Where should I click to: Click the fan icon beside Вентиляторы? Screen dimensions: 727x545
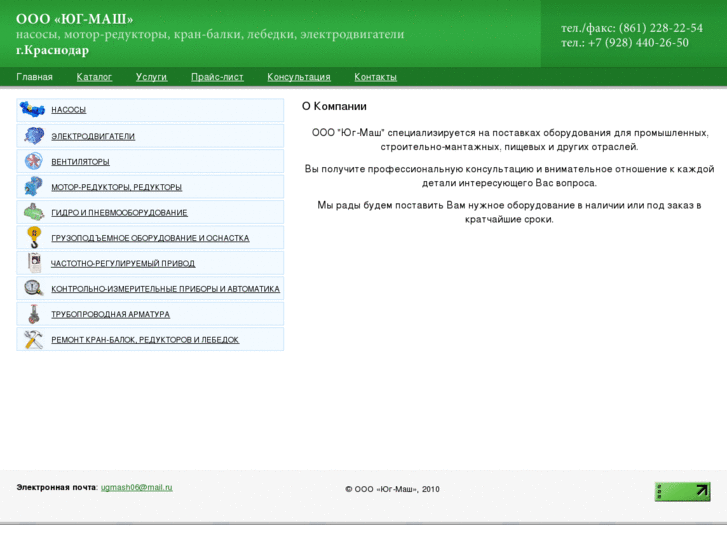[33, 161]
